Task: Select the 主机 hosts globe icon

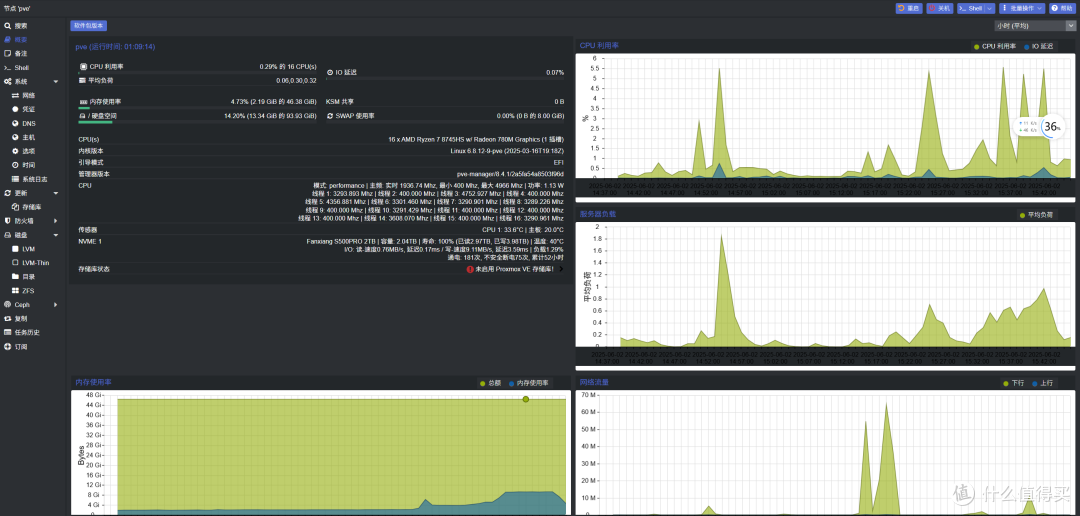Action: tap(15, 137)
